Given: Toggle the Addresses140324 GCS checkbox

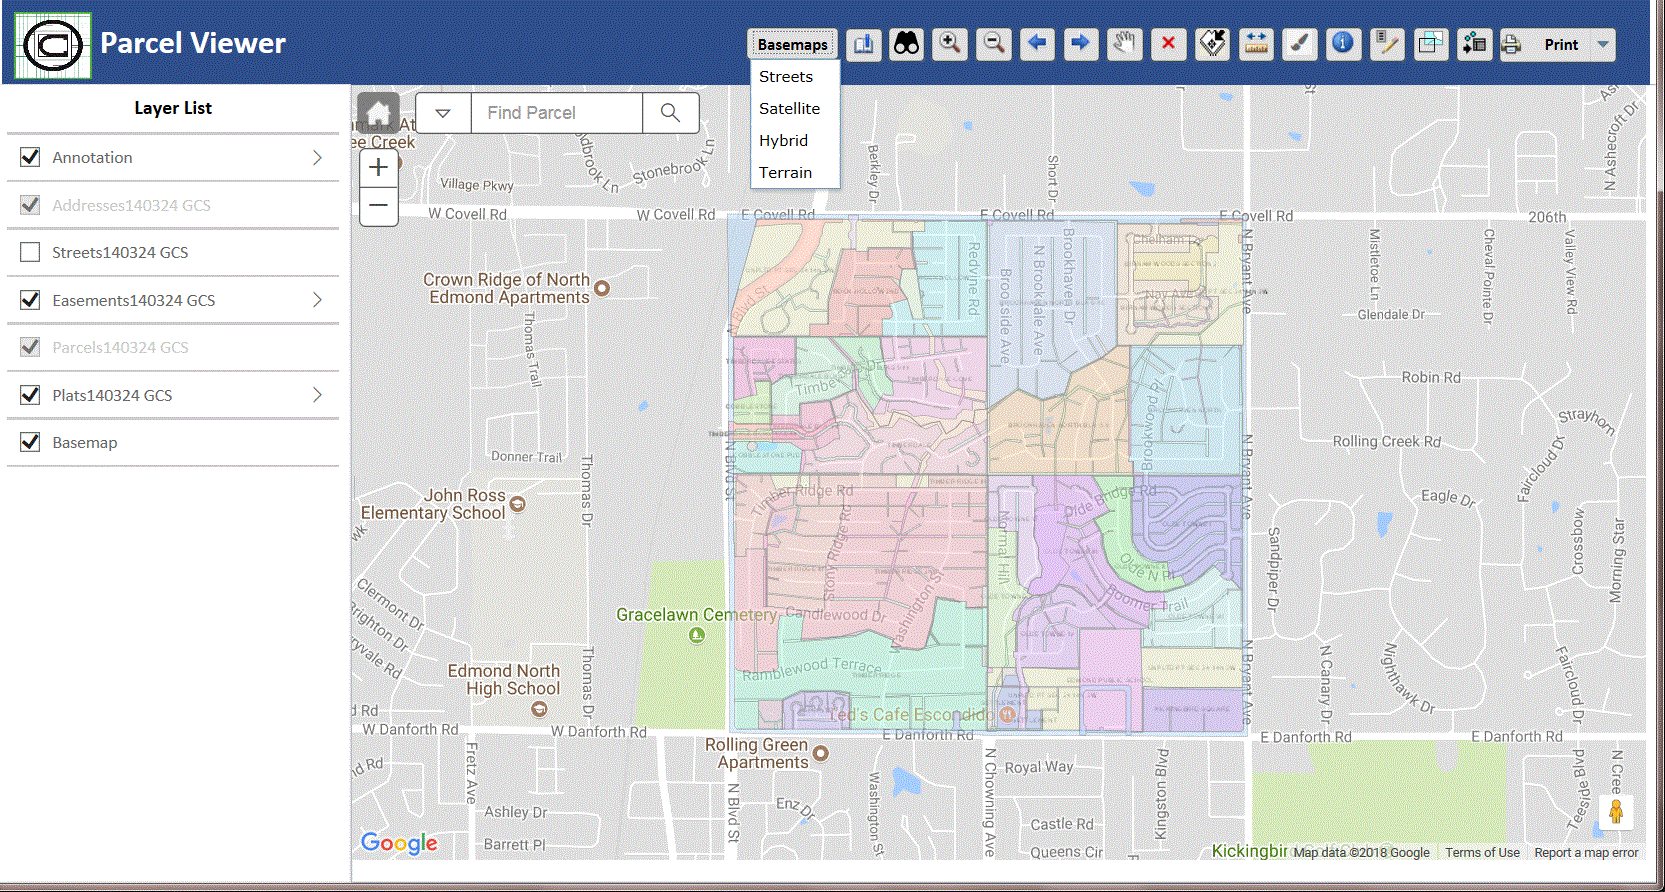Looking at the screenshot, I should pyautogui.click(x=30, y=205).
